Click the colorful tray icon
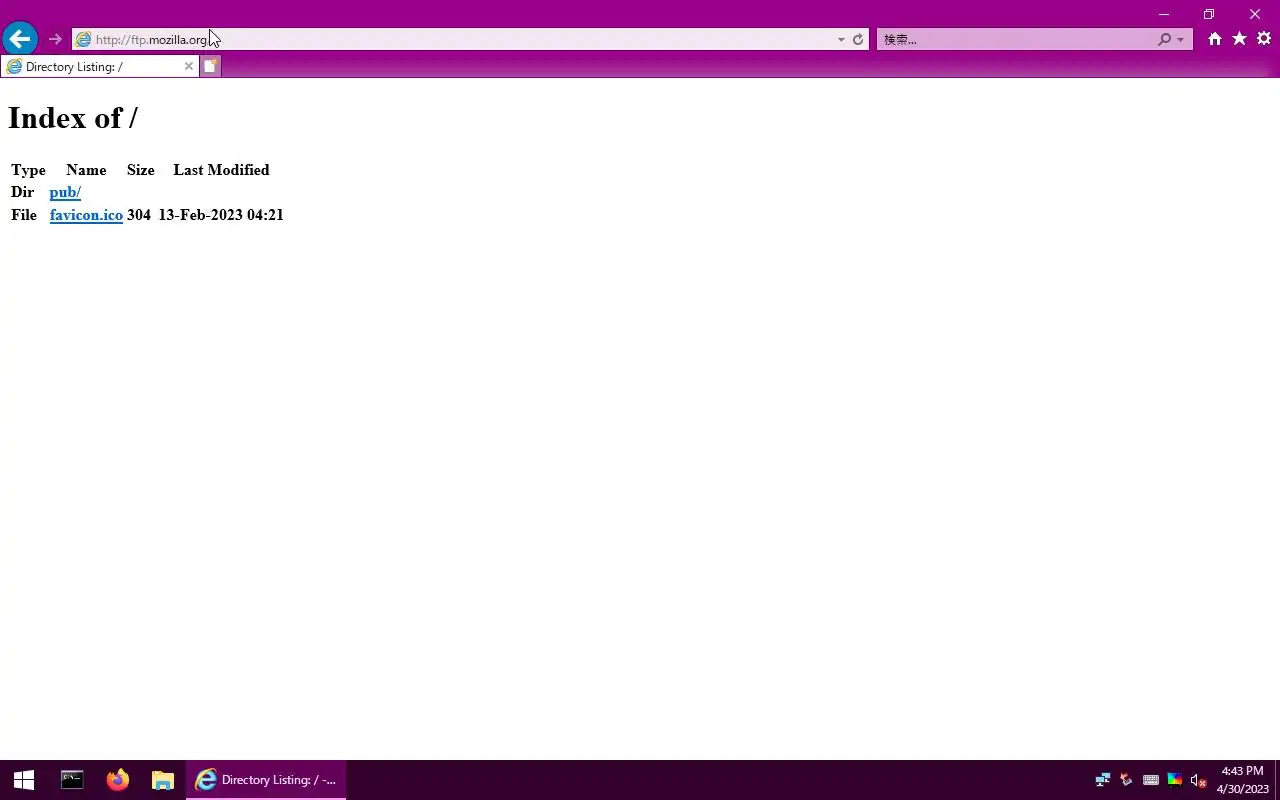This screenshot has width=1280, height=800. point(1175,780)
